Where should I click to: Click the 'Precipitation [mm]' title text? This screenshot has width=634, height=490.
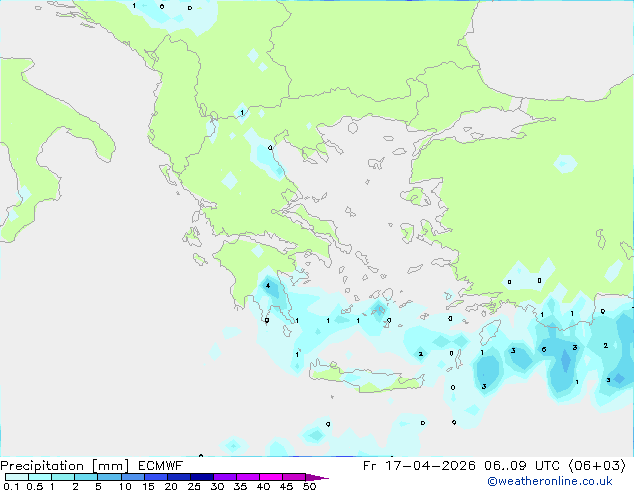pyautogui.click(x=65, y=466)
